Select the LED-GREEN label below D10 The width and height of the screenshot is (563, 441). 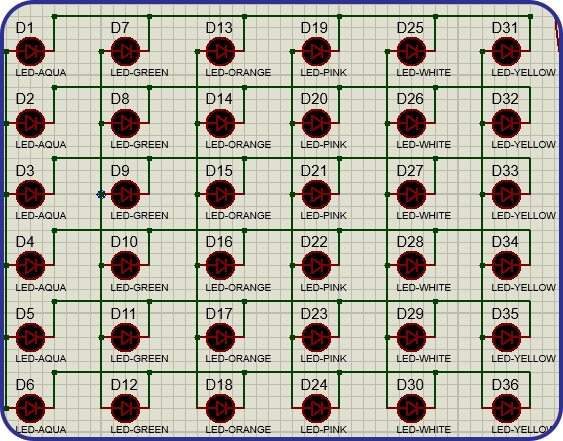139,287
